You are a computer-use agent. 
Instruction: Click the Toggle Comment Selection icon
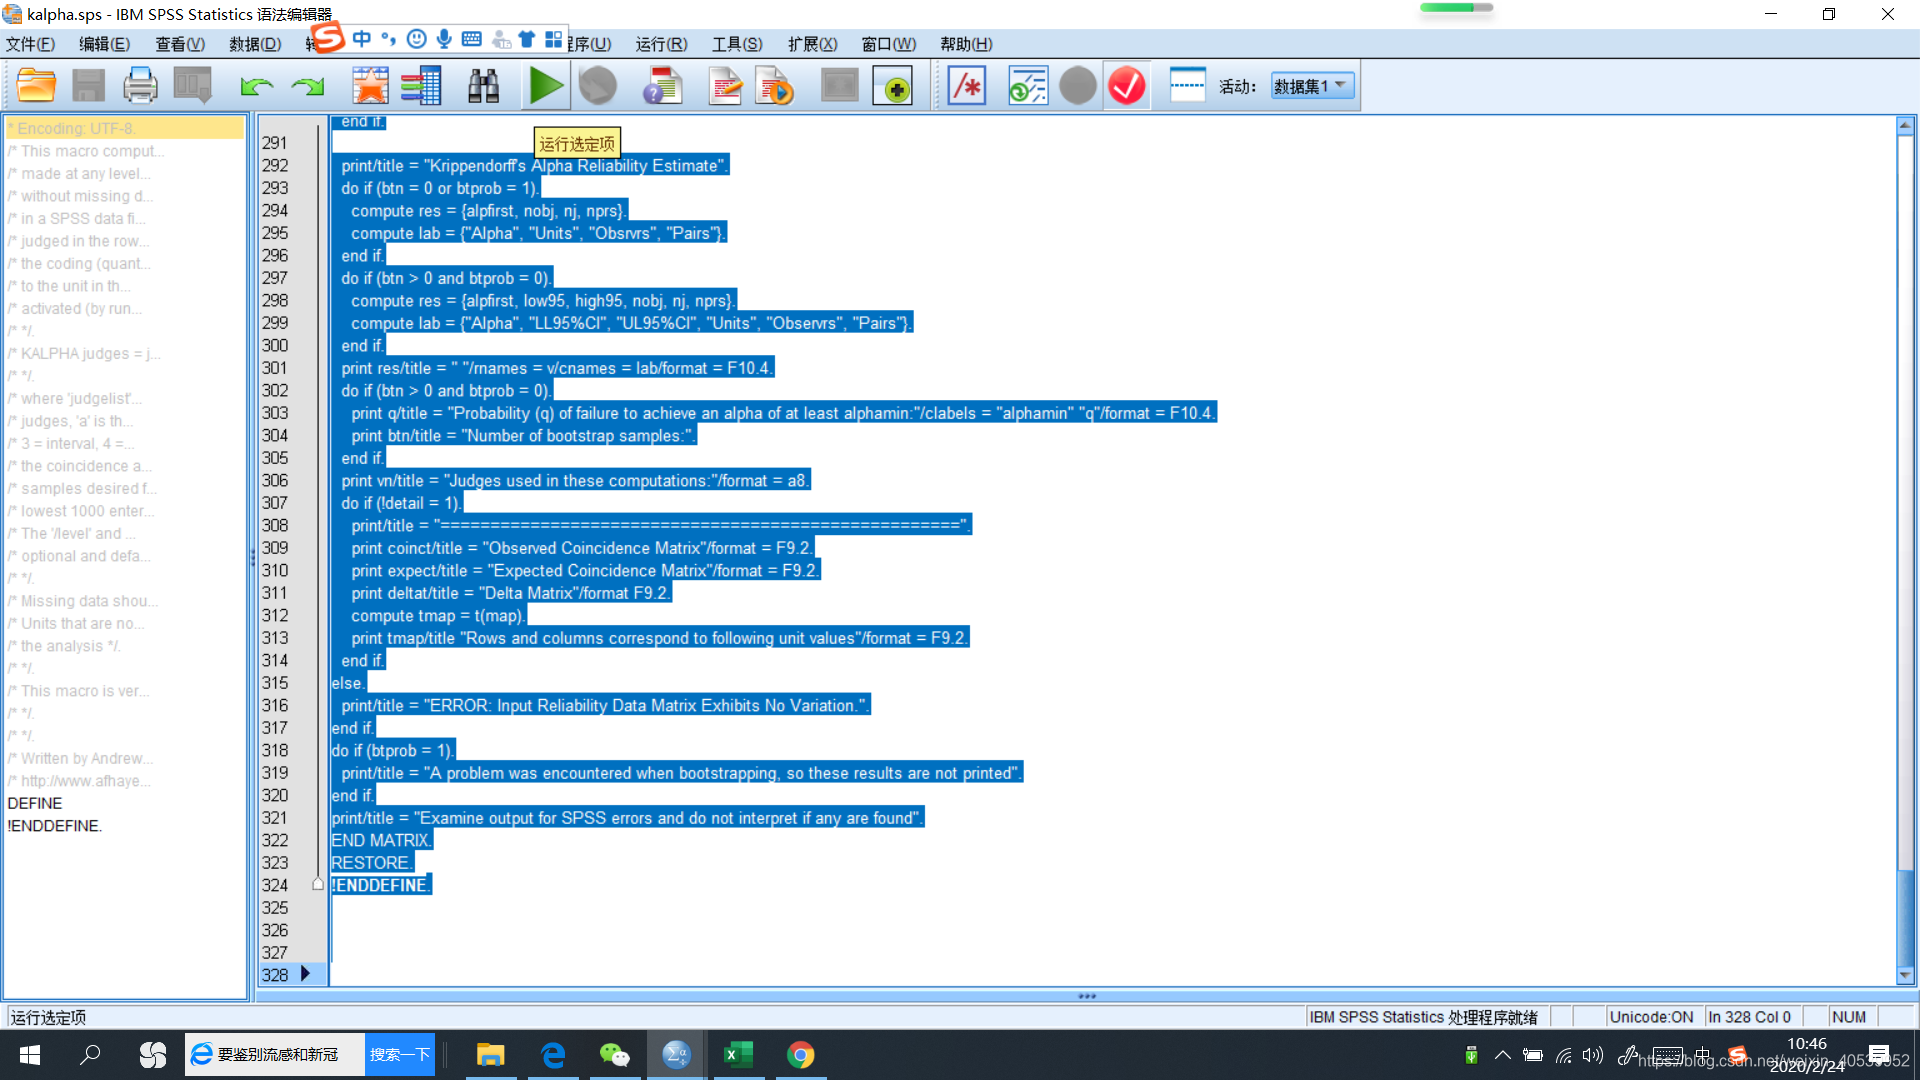[x=967, y=86]
